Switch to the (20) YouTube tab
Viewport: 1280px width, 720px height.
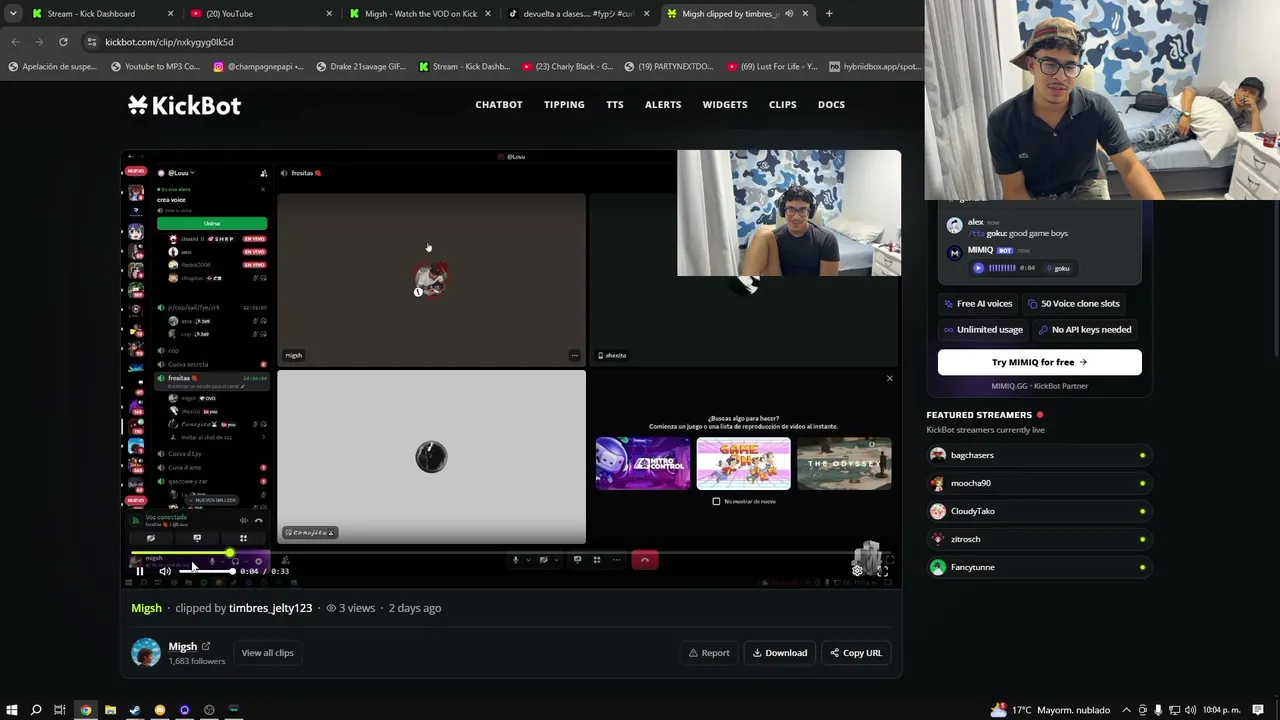pos(260,14)
